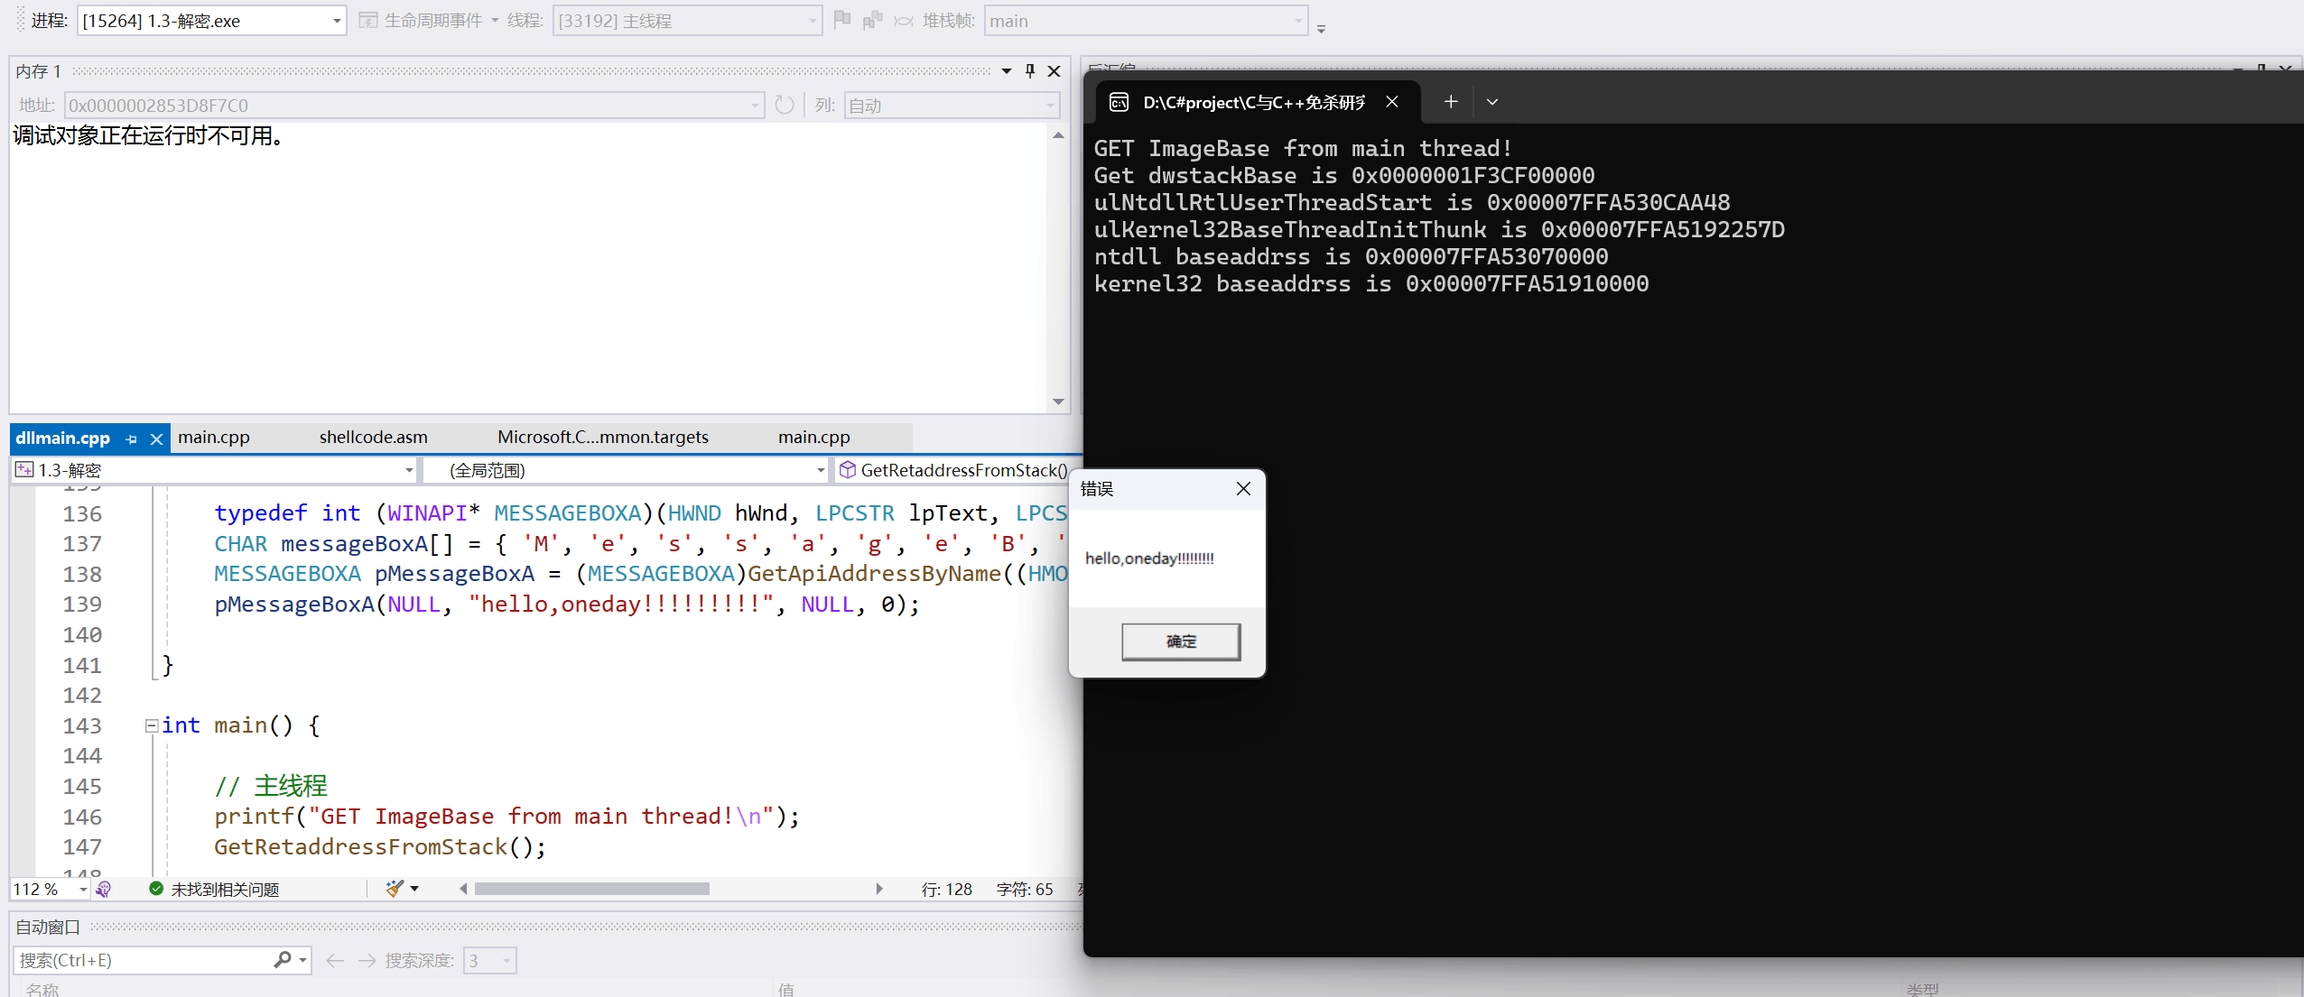Close the 错误 message dialog
The height and width of the screenshot is (997, 2304).
1243,489
